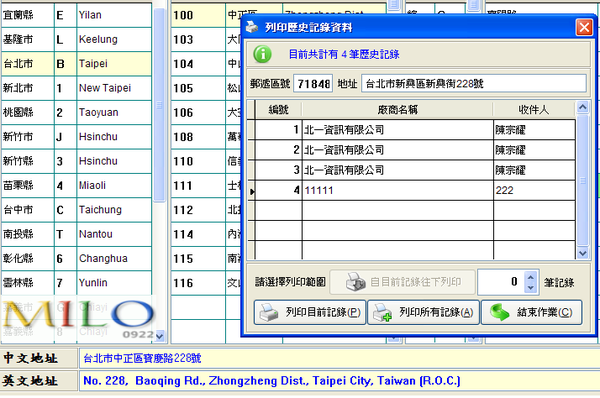
Task: Select 新竹縣 row with code 3
Action: [x=77, y=161]
